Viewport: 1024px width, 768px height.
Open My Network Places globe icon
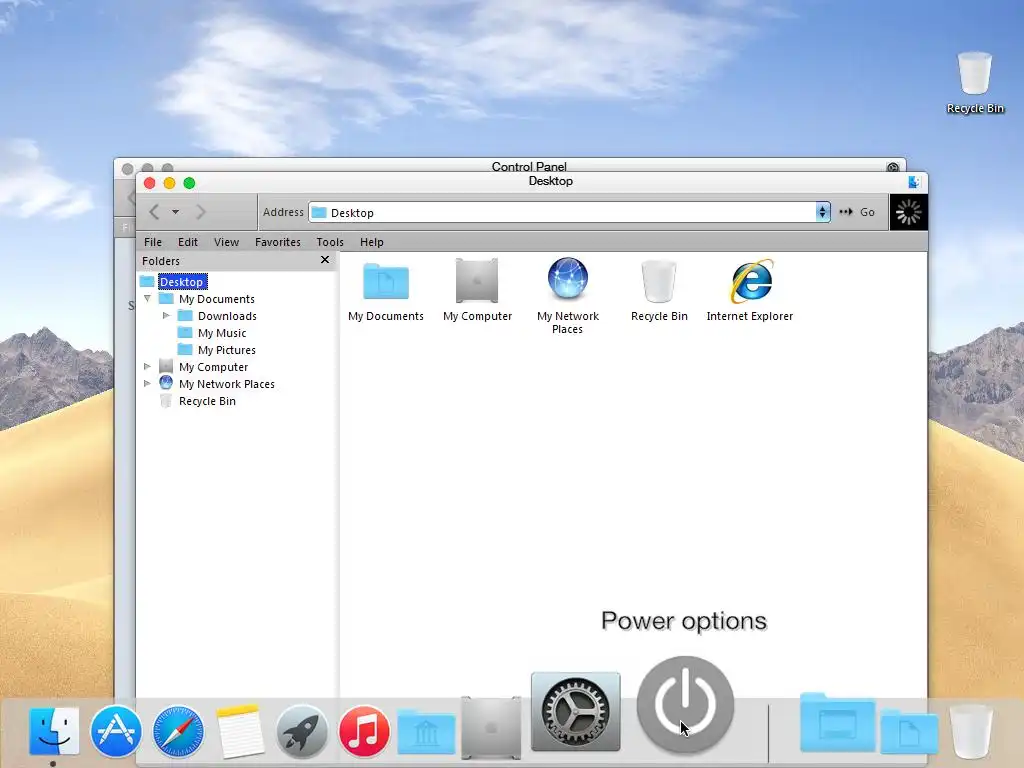(x=568, y=279)
